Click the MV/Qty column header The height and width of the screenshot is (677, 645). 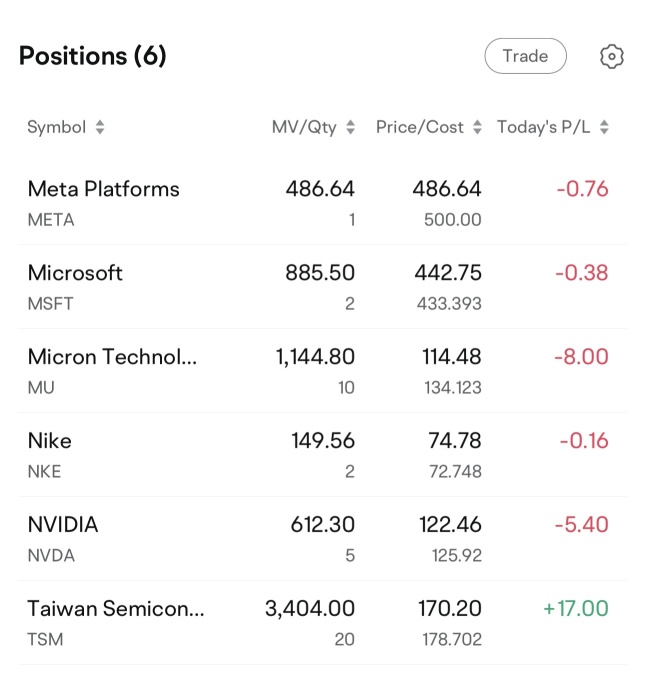(304, 127)
